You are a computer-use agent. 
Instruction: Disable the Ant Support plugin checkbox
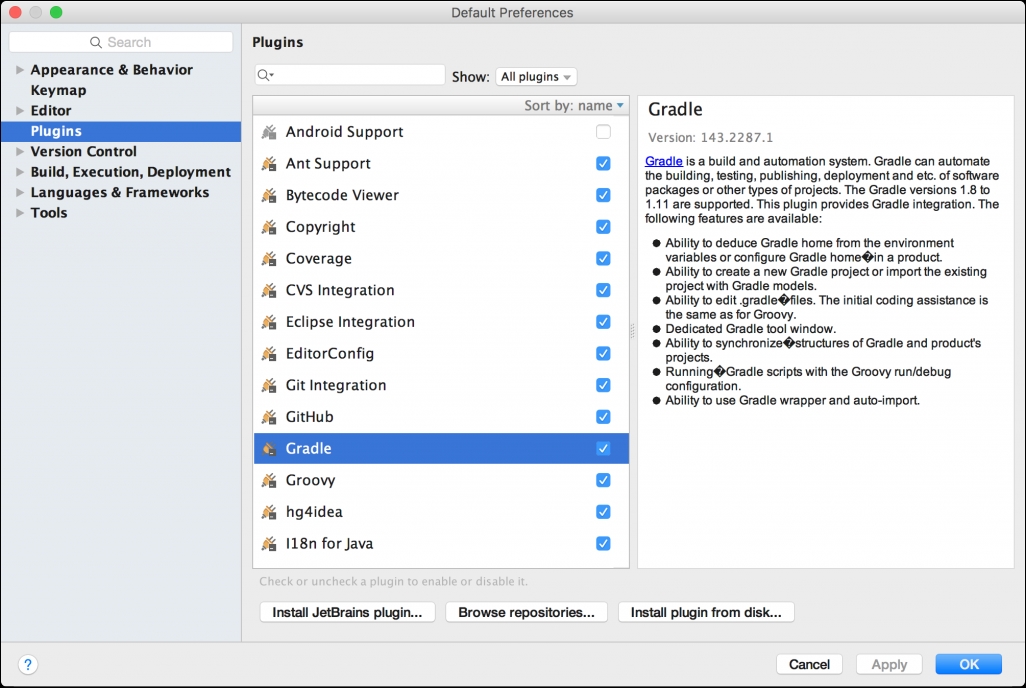pos(603,164)
